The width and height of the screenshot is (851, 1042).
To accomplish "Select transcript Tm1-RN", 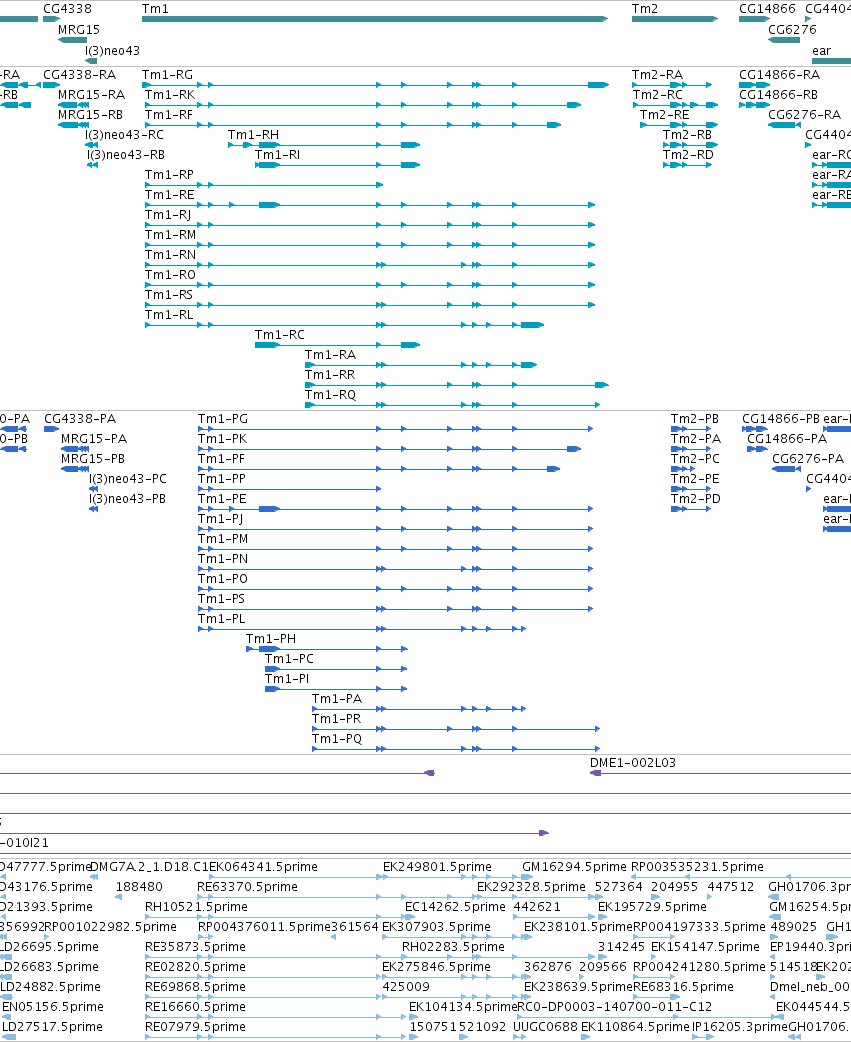I will pos(370,264).
